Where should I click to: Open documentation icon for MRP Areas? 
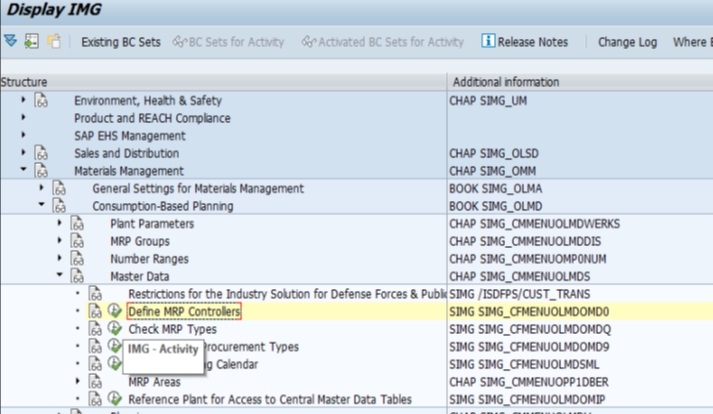pyautogui.click(x=95, y=381)
